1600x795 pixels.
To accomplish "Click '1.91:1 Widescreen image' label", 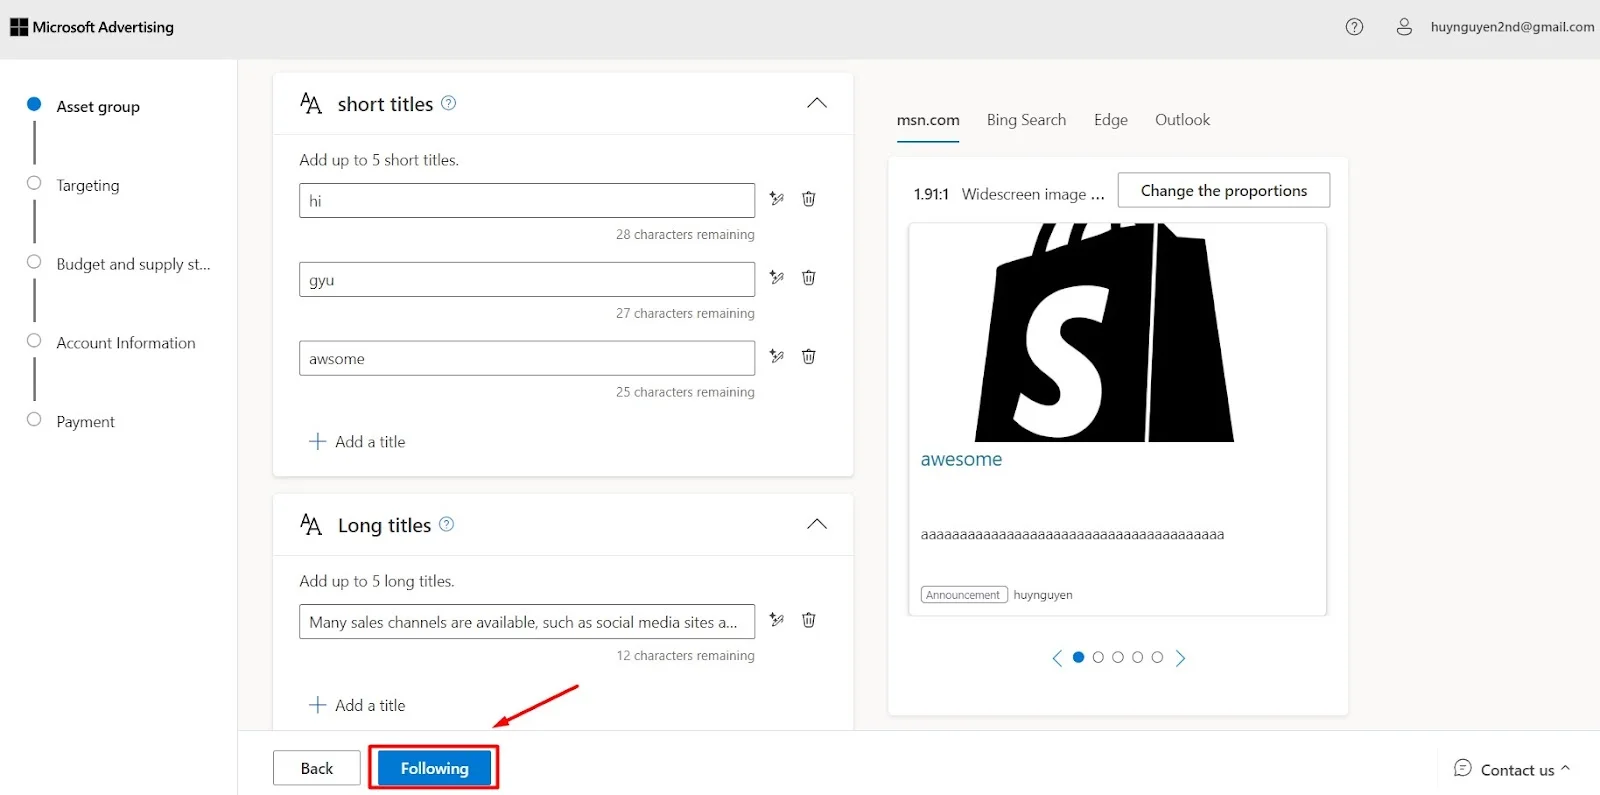I will (1009, 194).
